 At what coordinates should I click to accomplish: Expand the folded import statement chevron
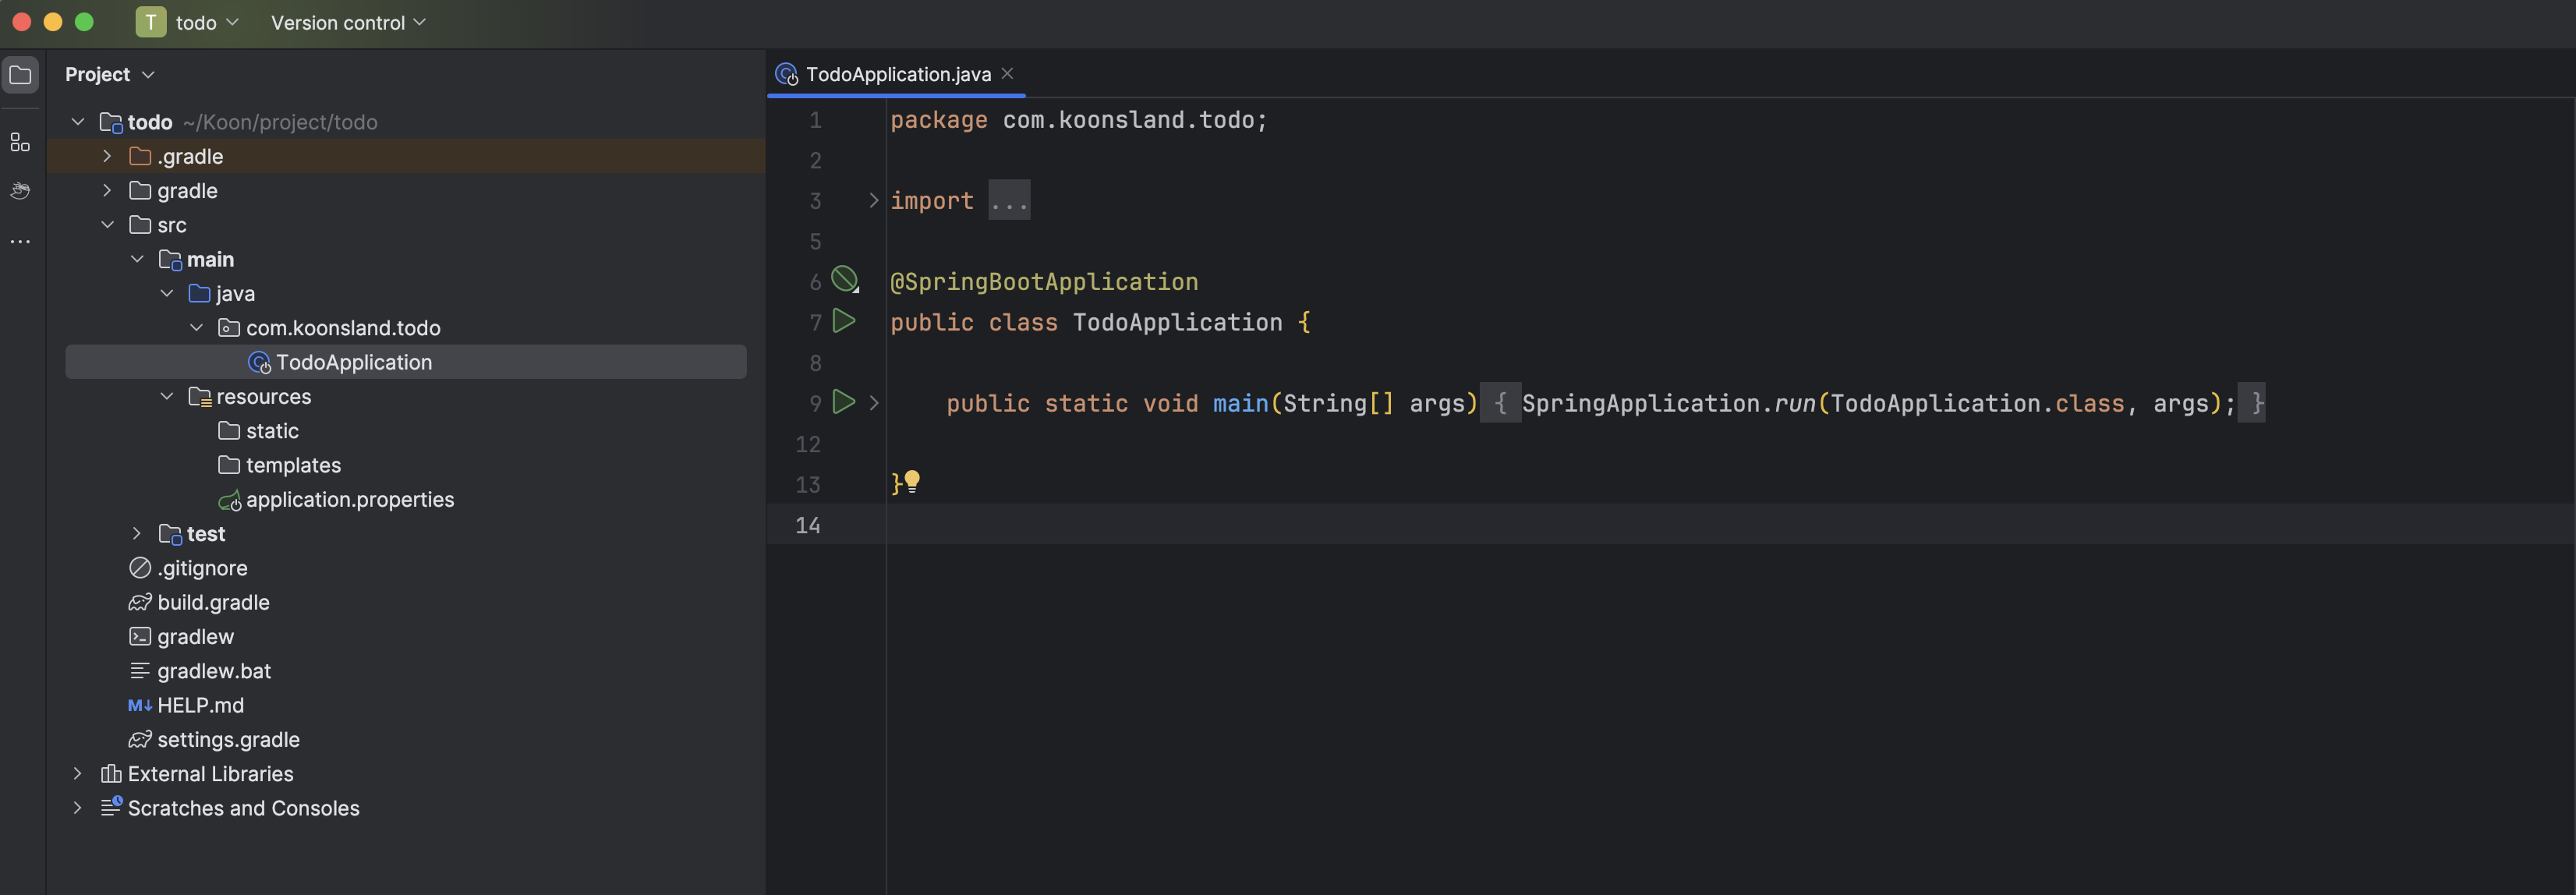873,201
